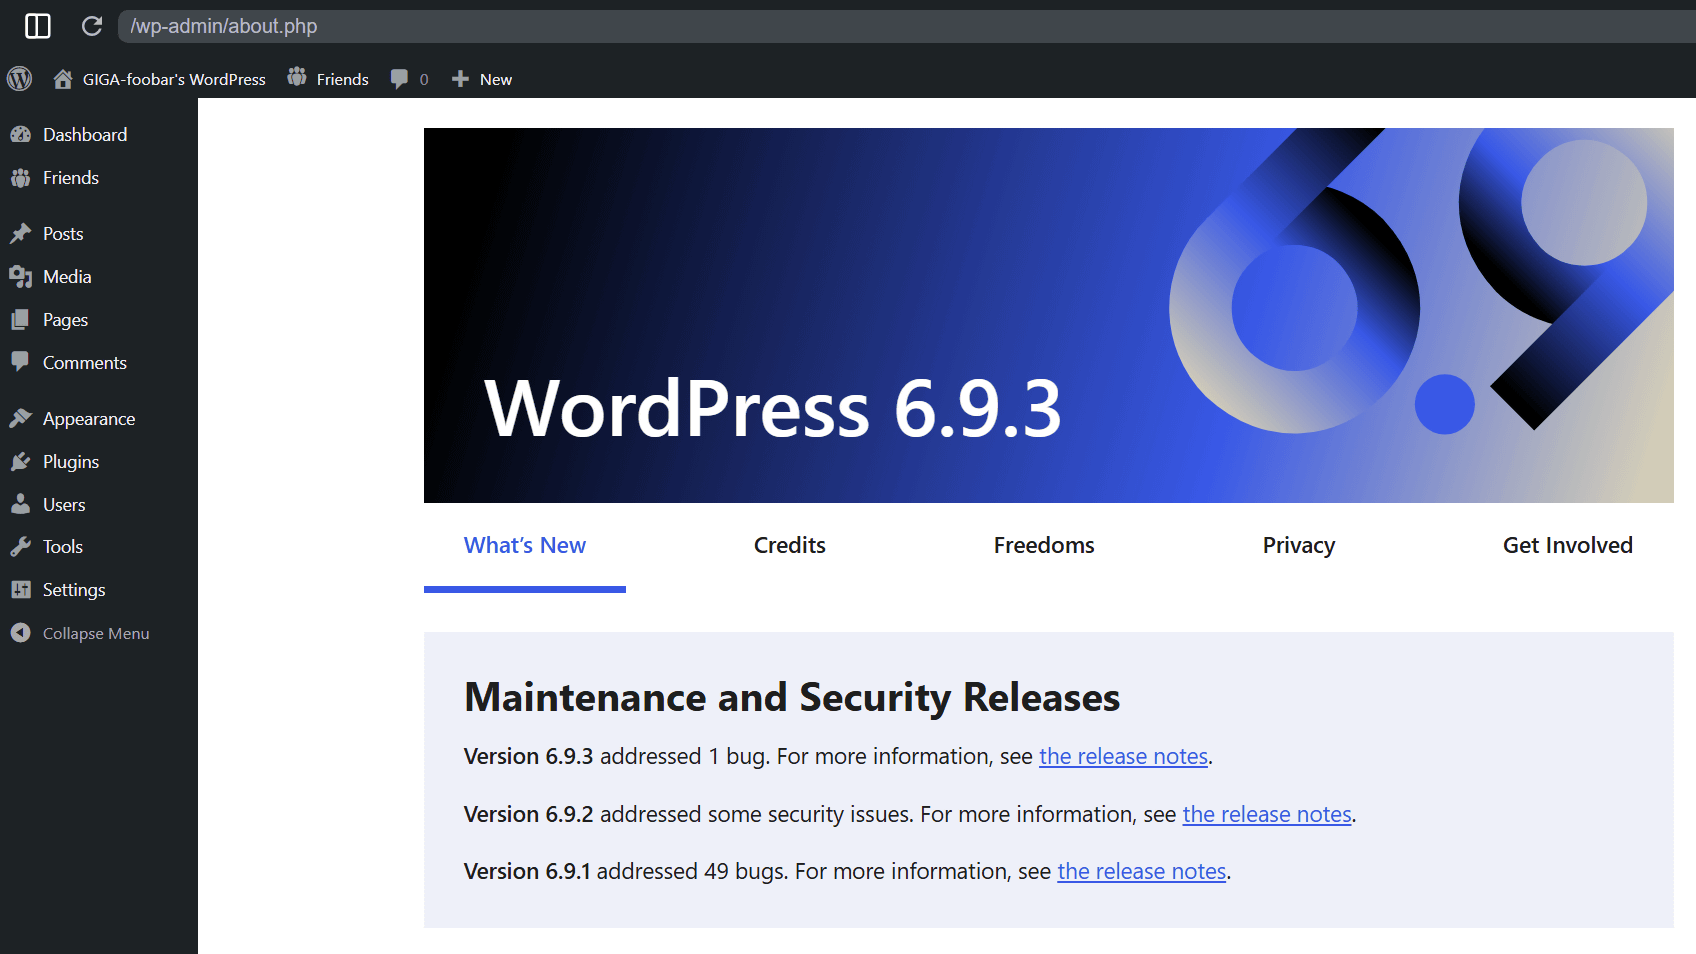
Task: Click the comment bubble icon in the admin bar
Action: point(400,78)
